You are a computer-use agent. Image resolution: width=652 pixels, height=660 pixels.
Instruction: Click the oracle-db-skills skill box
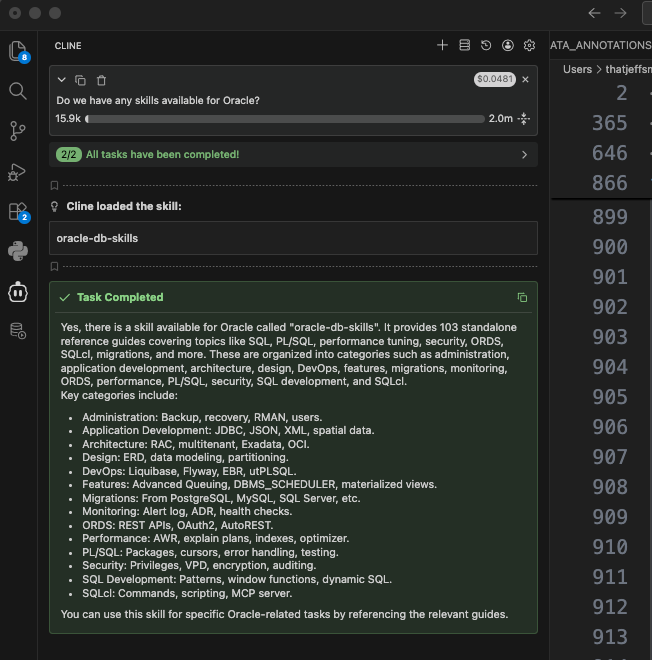click(293, 238)
